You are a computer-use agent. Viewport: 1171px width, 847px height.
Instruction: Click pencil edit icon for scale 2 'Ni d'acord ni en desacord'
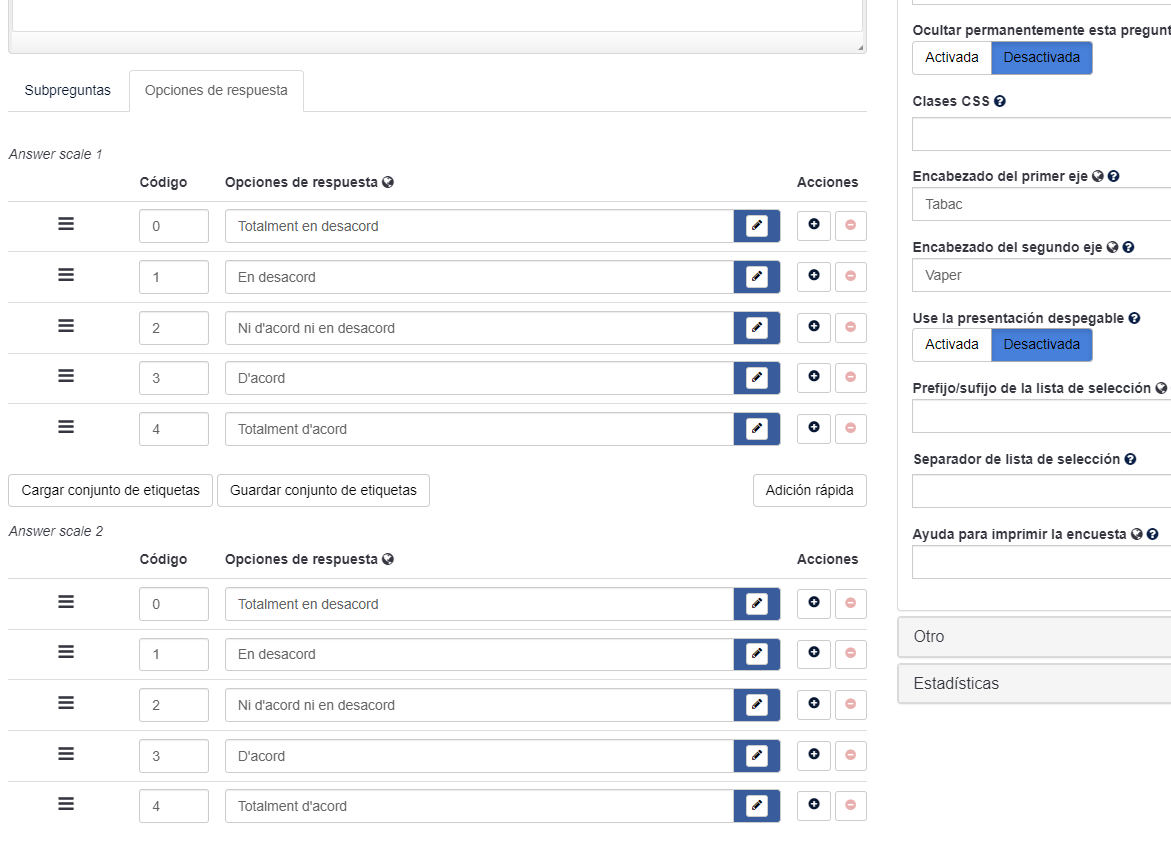tap(757, 704)
